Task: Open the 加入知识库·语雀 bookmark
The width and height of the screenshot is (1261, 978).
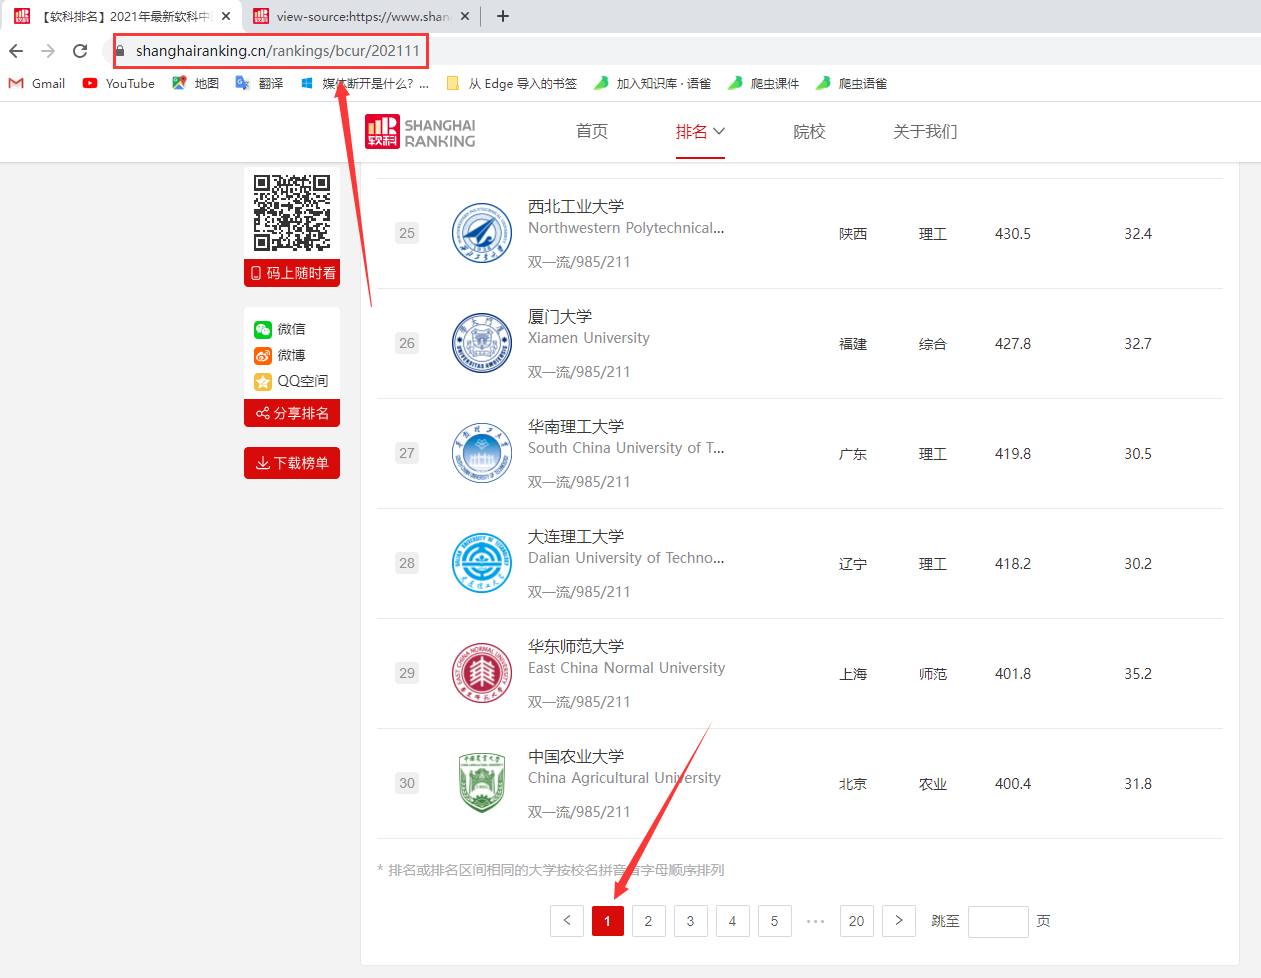Action: [x=652, y=84]
